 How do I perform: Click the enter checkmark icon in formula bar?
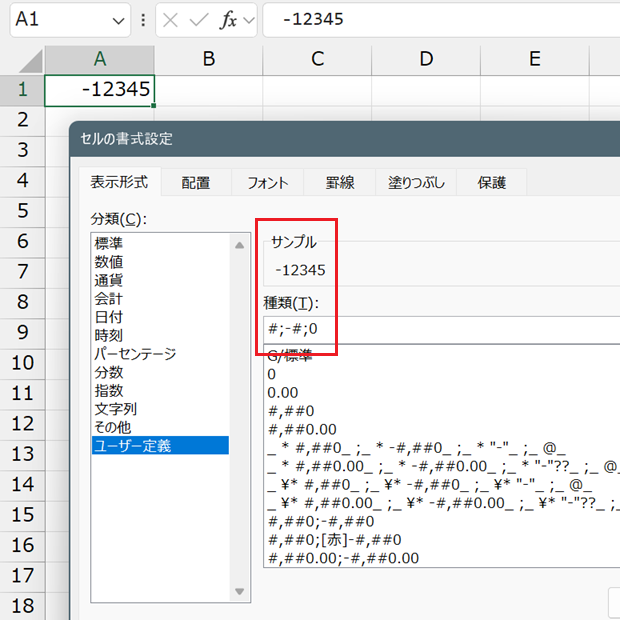click(x=199, y=20)
